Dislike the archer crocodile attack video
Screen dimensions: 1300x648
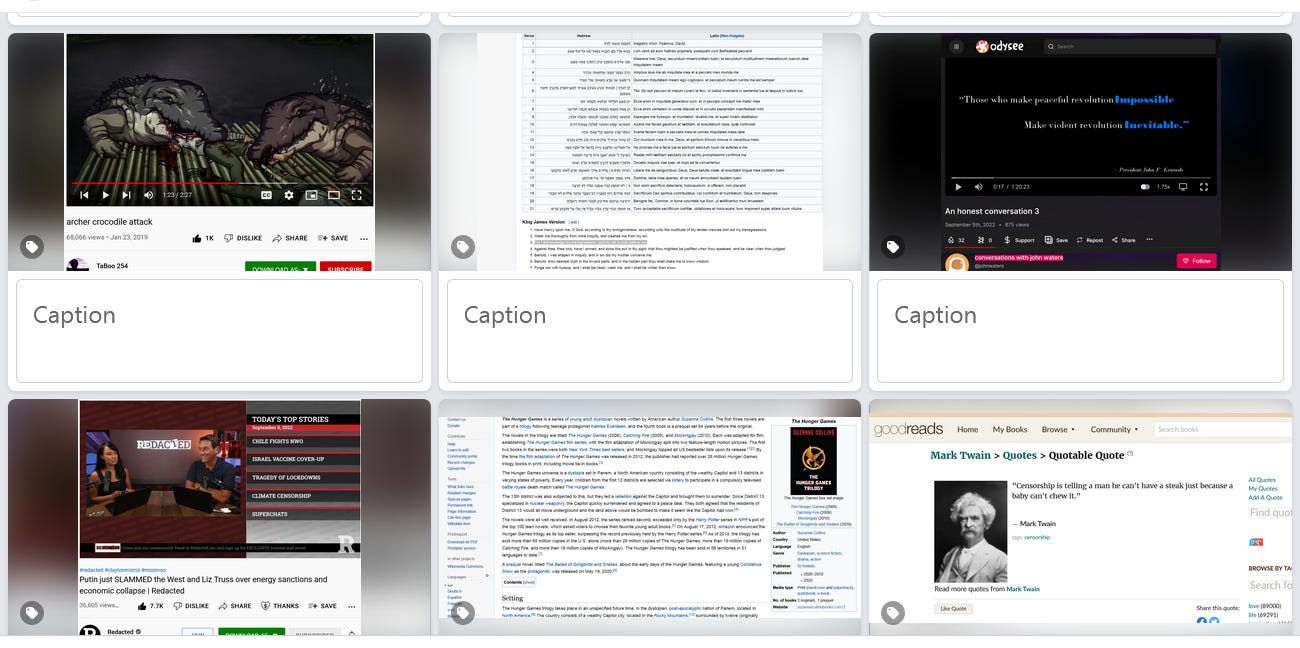(x=243, y=238)
